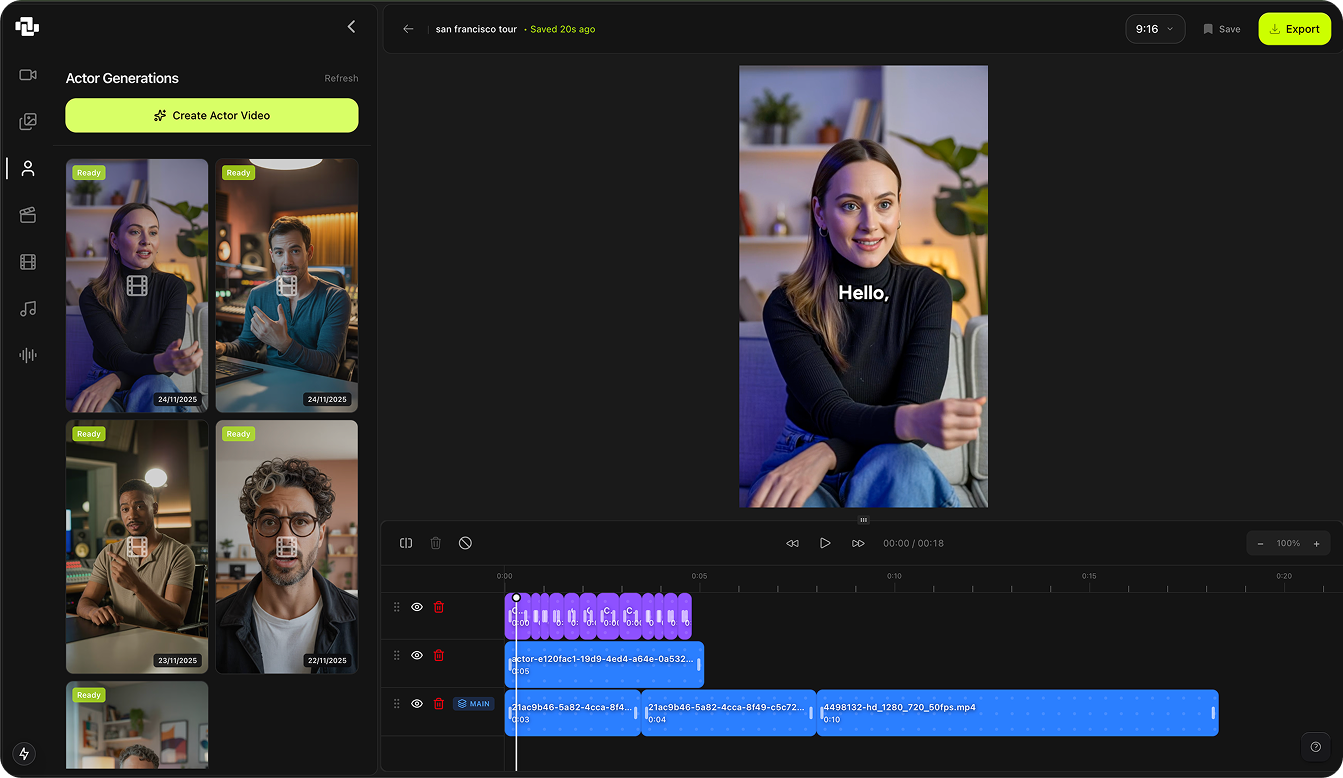Image resolution: width=1343 pixels, height=778 pixels.
Task: Open the audio waveform panel in sidebar
Action: [28, 355]
